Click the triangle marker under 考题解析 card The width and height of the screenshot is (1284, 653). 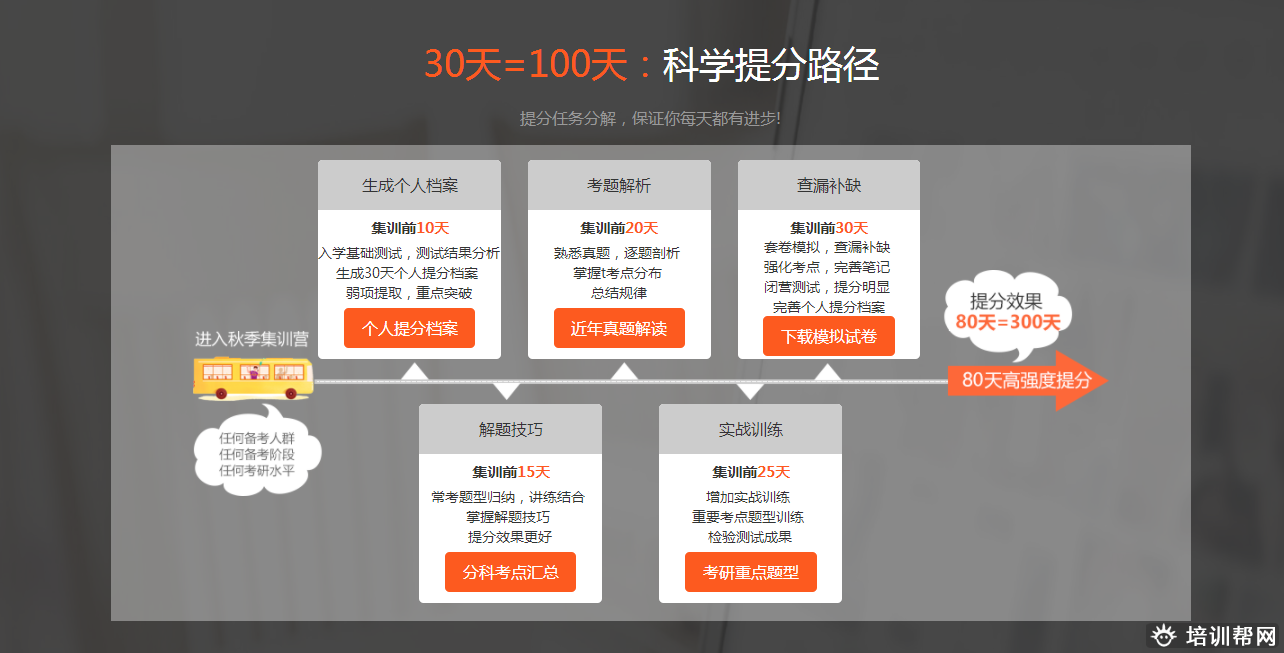(624, 372)
